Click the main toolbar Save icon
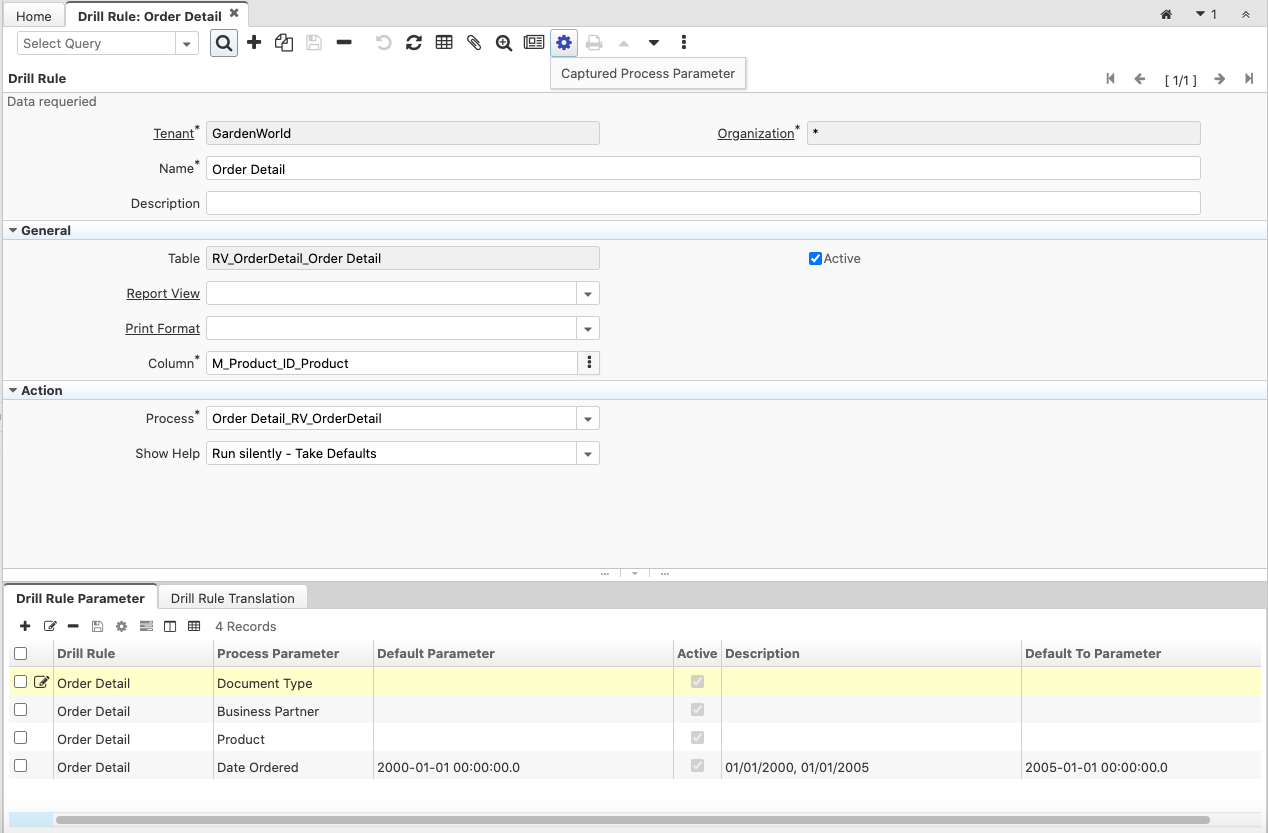The width and height of the screenshot is (1268, 833). click(x=314, y=43)
